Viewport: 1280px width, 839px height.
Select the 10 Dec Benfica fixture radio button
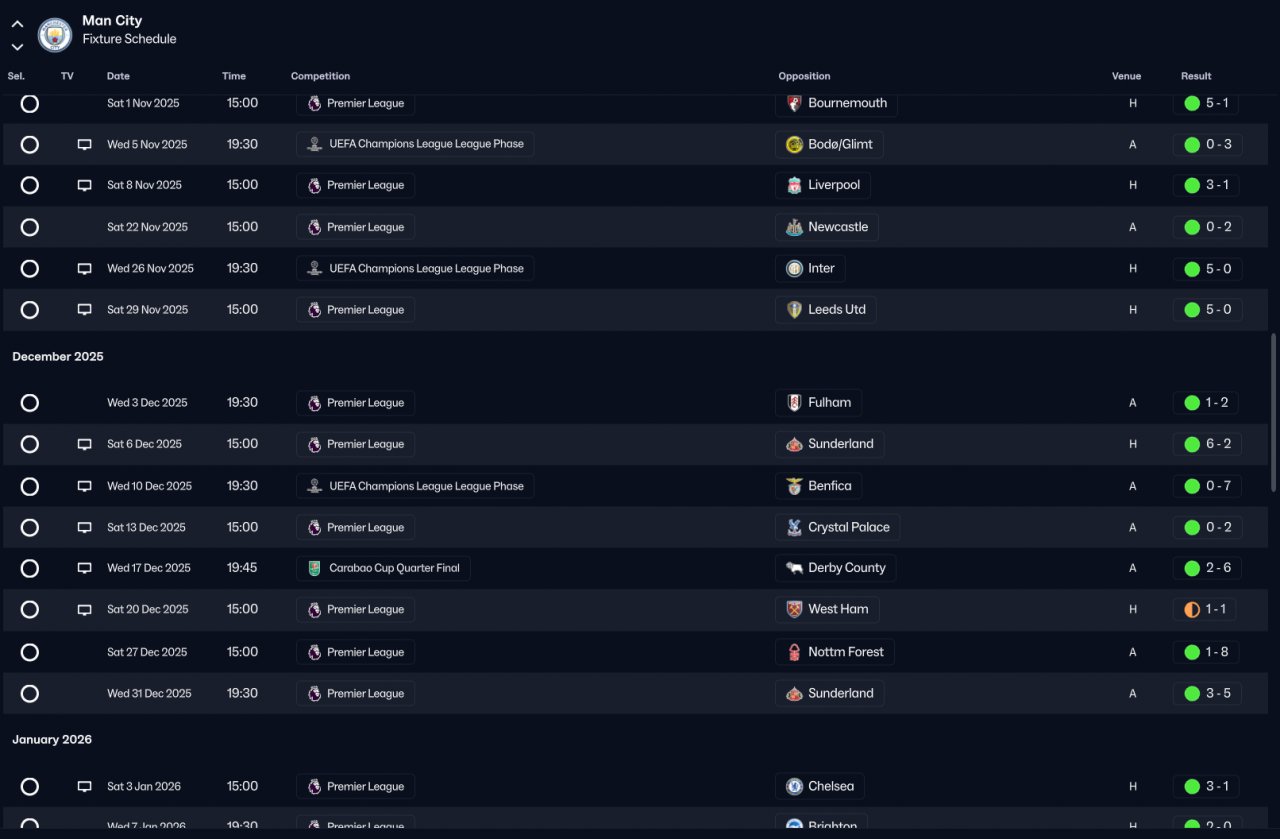coord(30,486)
